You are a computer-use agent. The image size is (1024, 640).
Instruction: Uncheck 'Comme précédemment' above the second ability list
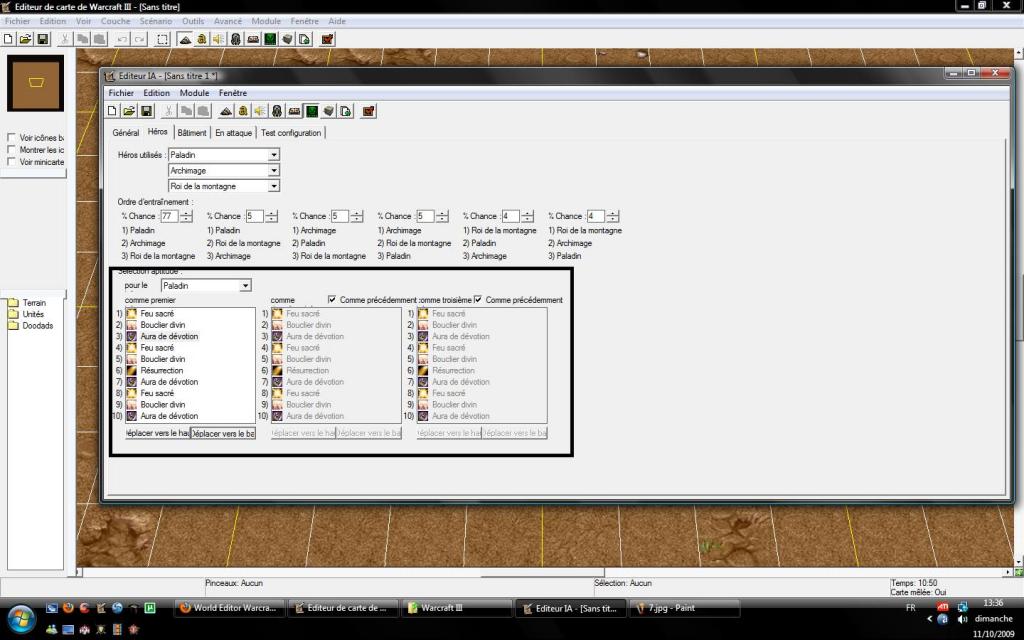[x=332, y=300]
